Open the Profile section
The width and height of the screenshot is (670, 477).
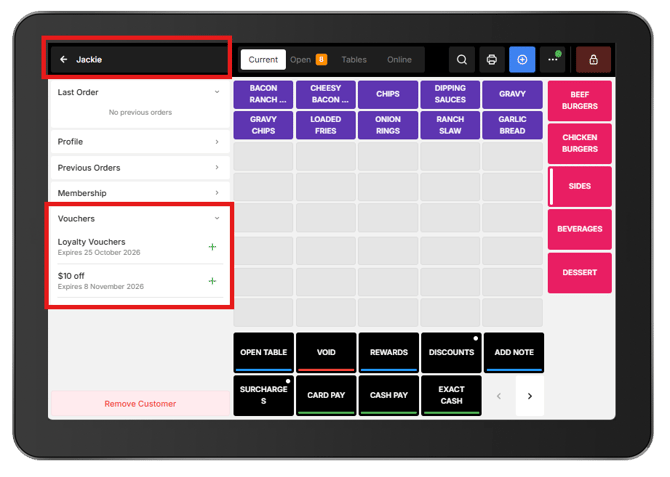[x=140, y=141]
